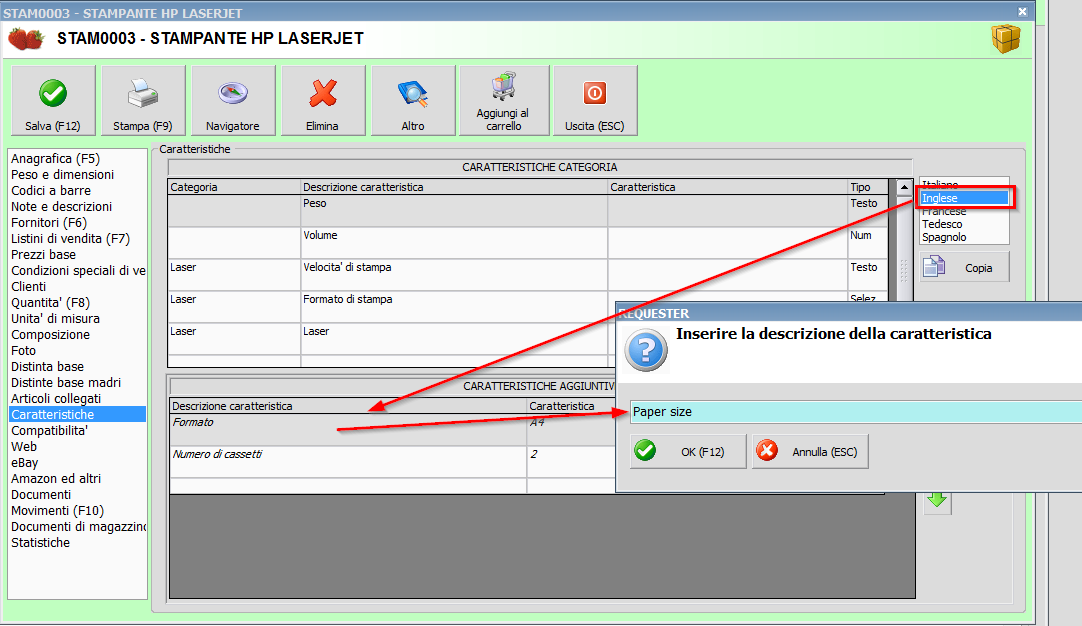Click Aggiungi al carrello shopping cart button
The height and width of the screenshot is (626, 1082).
click(504, 101)
